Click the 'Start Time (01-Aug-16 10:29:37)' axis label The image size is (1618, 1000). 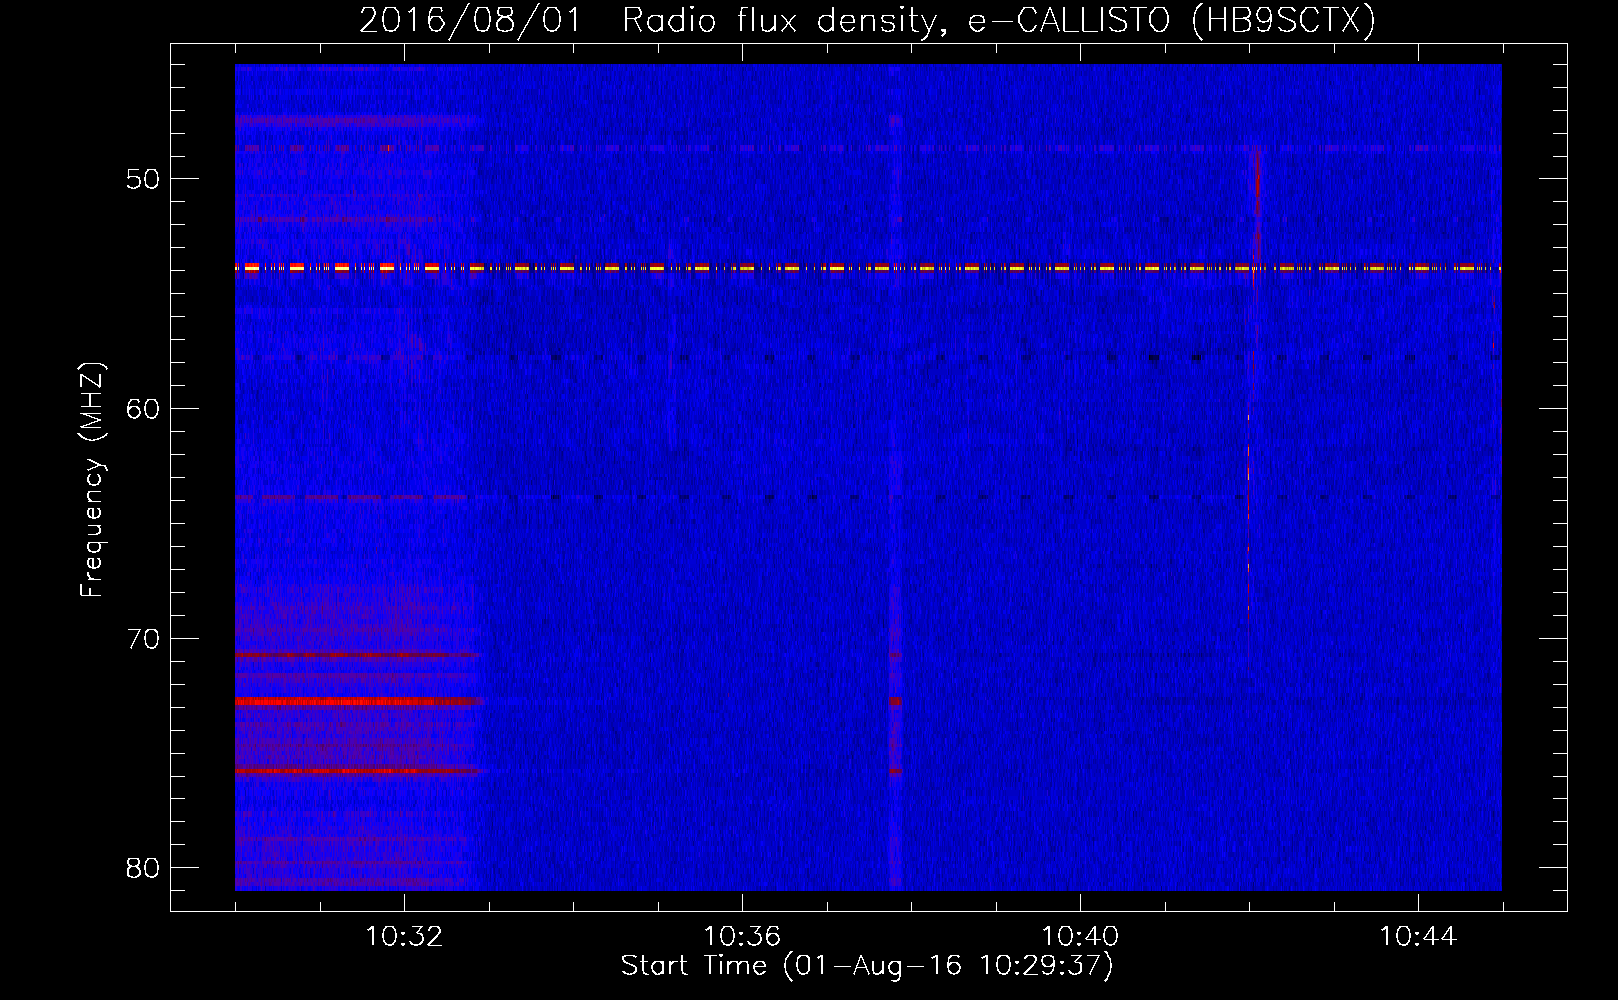(x=867, y=966)
